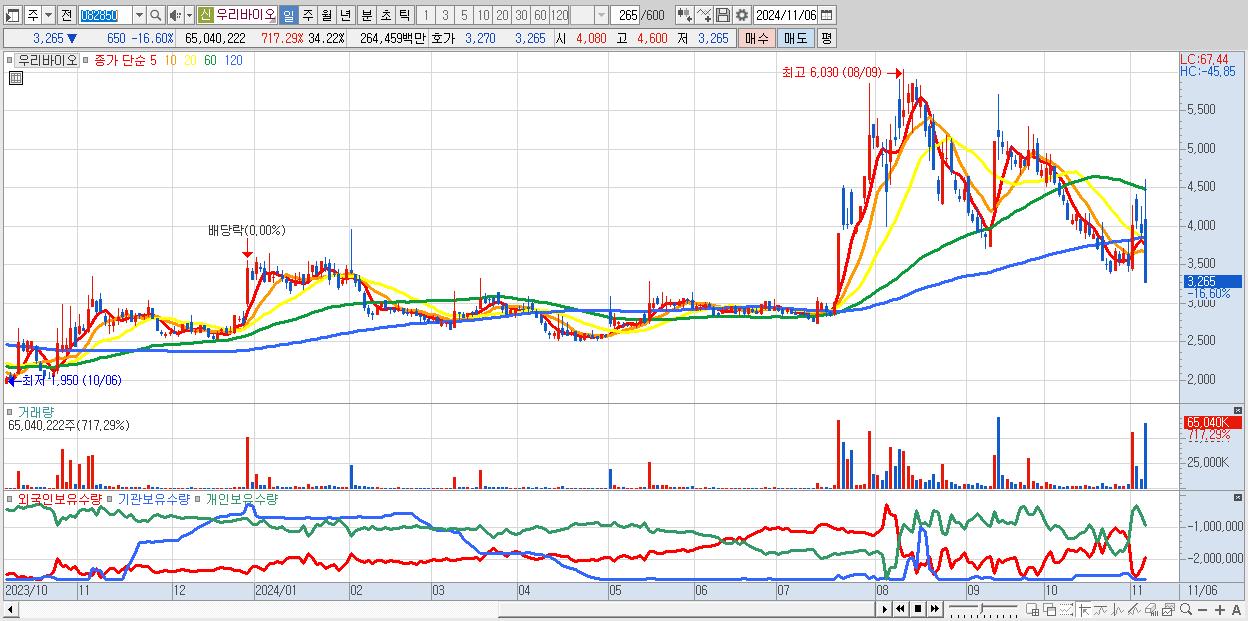Viewport: 1248px width, 621px height.
Task: Click the 매도 sell button
Action: point(796,38)
